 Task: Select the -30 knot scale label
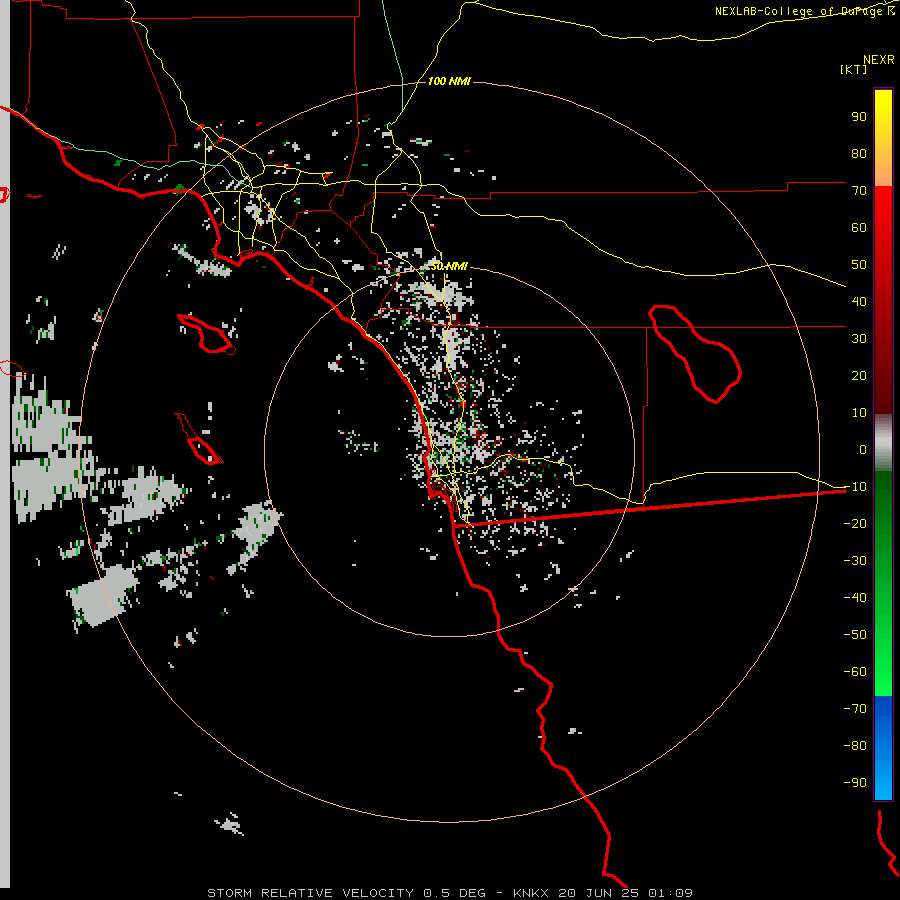pyautogui.click(x=855, y=561)
